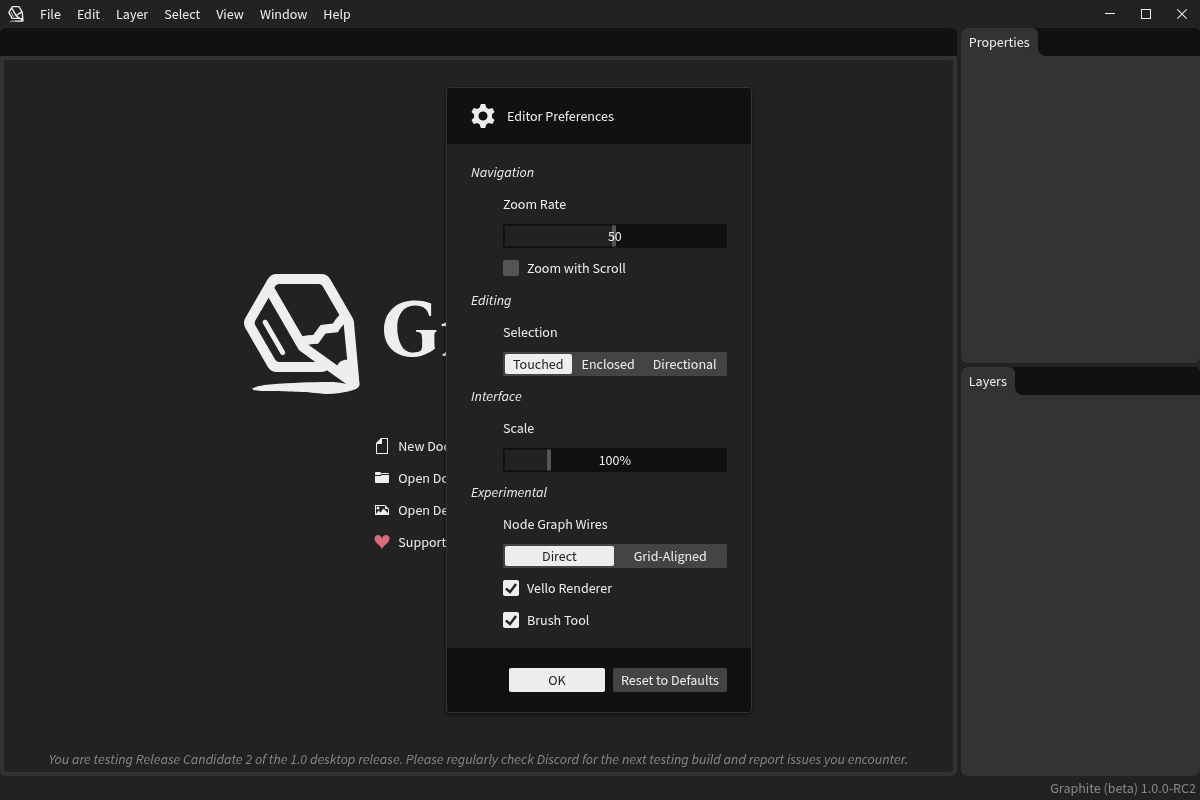
Task: Switch Node Graph Wires to Grid-Aligned
Action: [670, 556]
